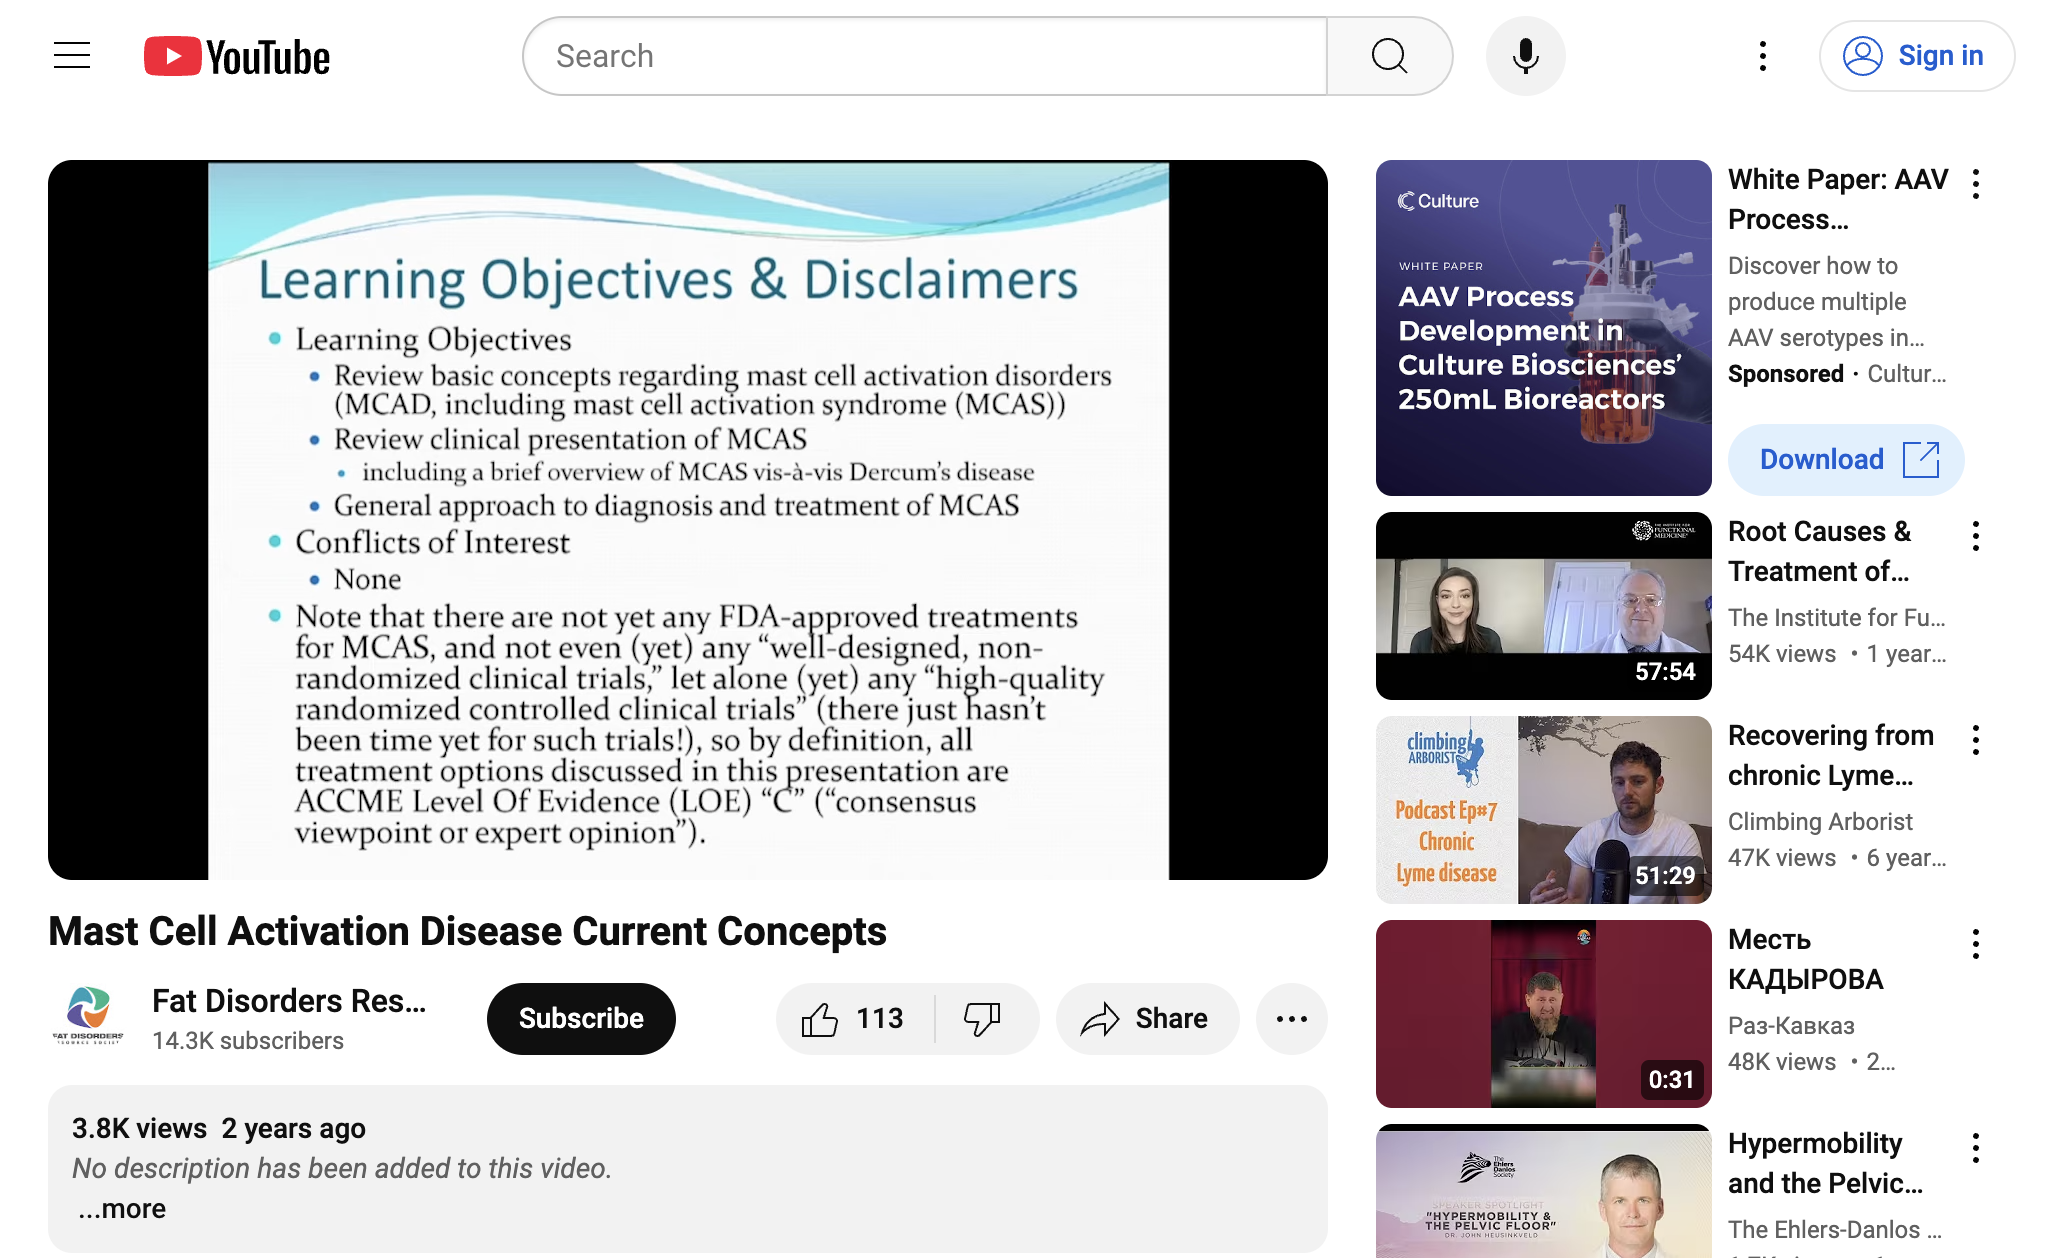Screen dimensions: 2048x1258
Task: Click the Climbing Arborist channel name
Action: coord(1820,822)
